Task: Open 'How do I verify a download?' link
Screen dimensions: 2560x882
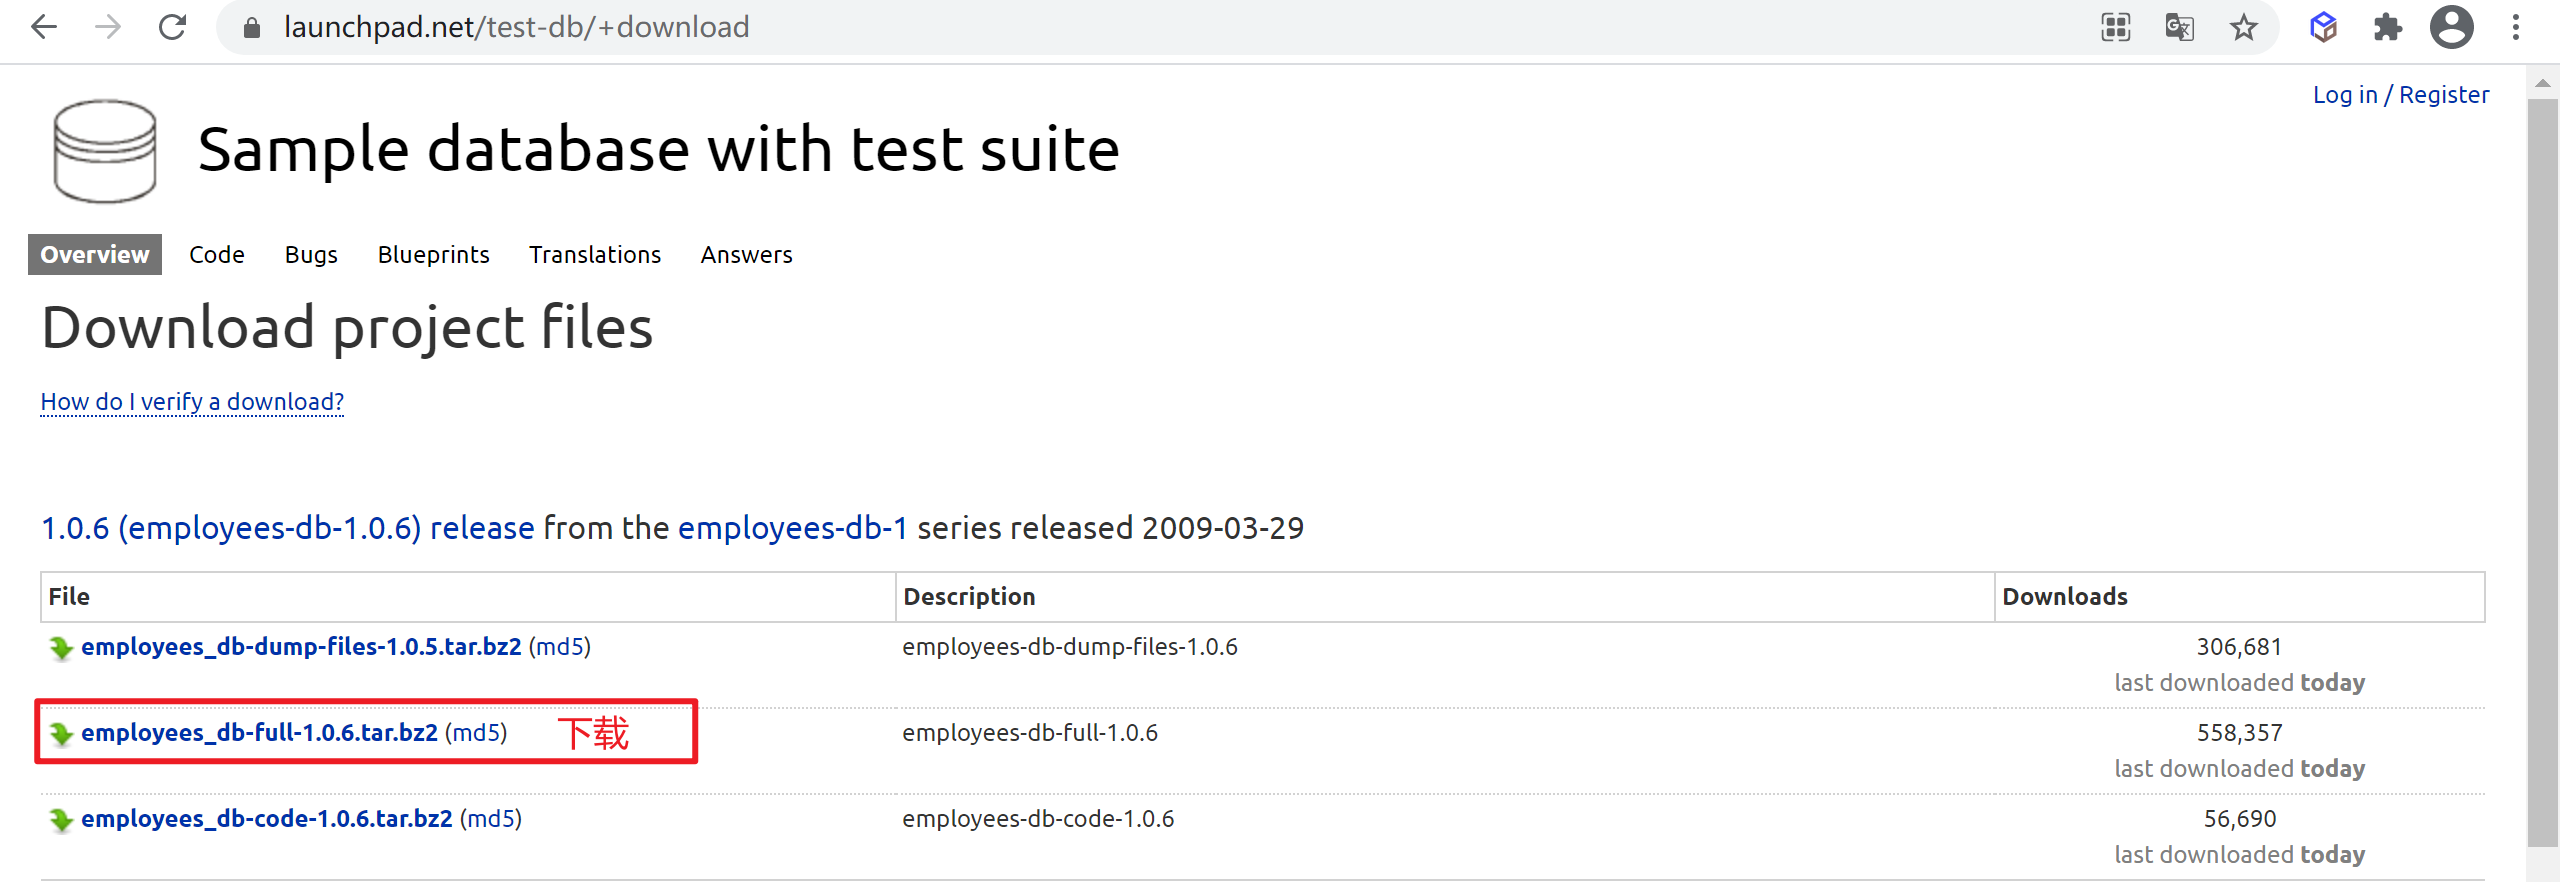Action: pyautogui.click(x=192, y=402)
